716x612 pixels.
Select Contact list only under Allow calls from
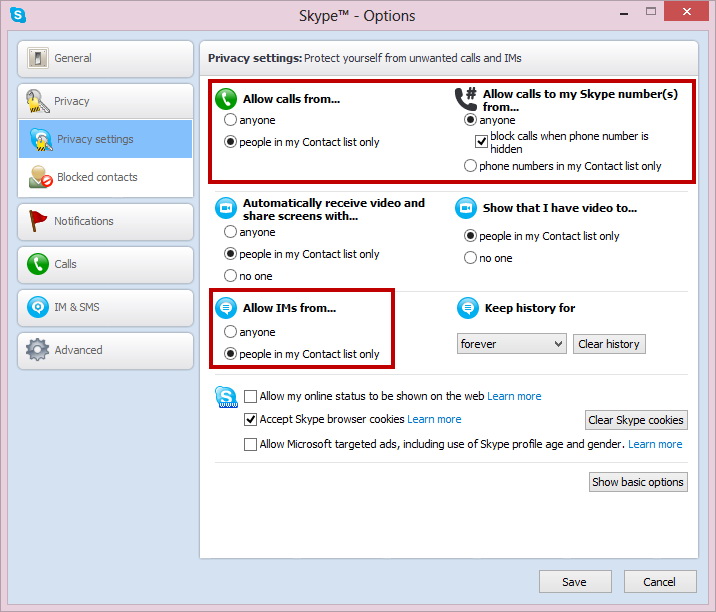(x=230, y=142)
